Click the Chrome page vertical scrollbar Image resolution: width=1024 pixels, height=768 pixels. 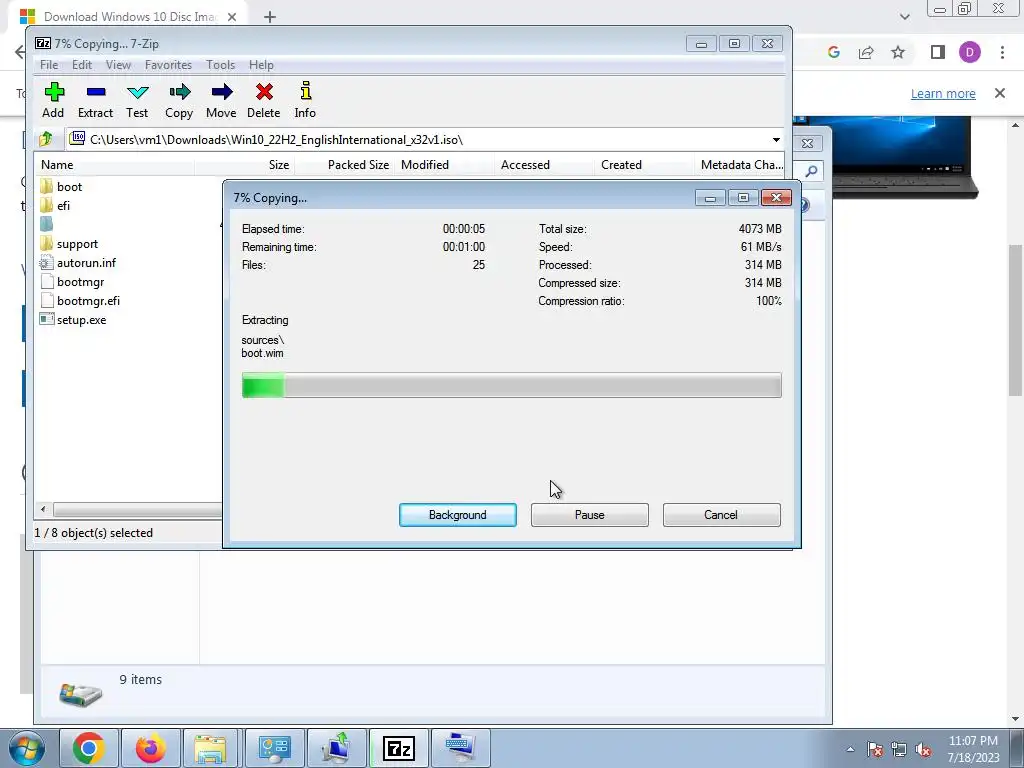1016,320
